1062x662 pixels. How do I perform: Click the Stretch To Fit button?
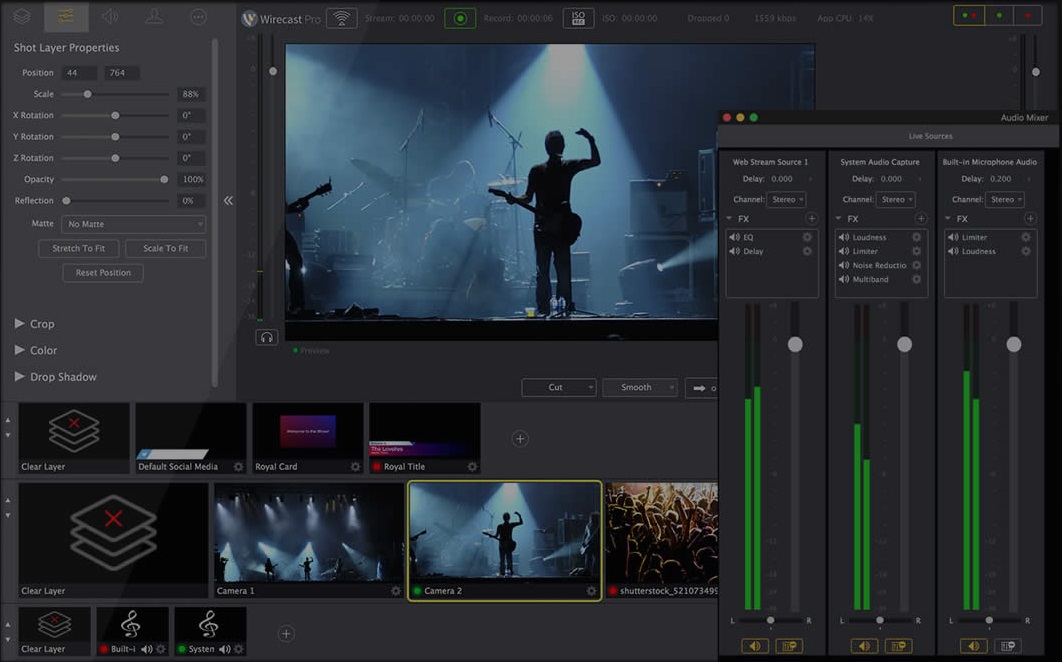point(79,249)
